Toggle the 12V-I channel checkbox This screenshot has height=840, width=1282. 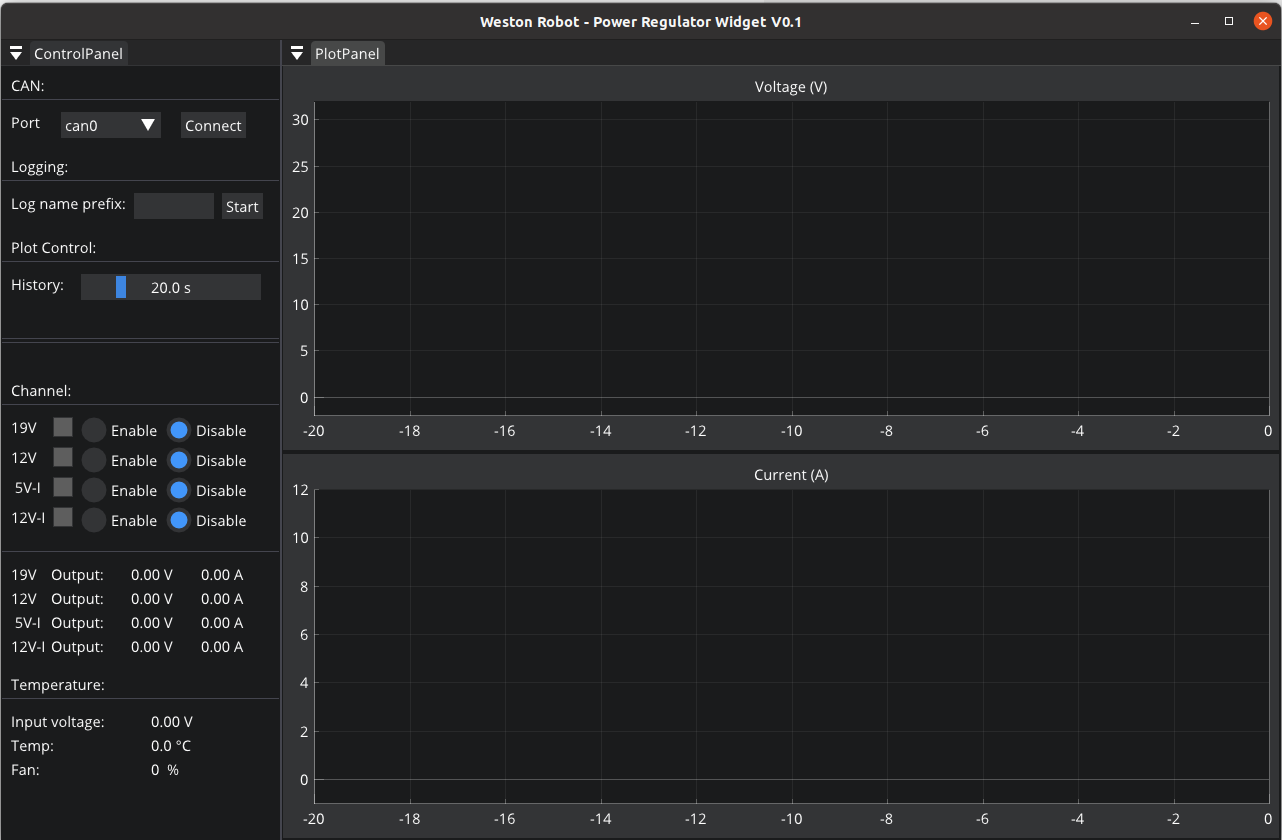click(63, 517)
